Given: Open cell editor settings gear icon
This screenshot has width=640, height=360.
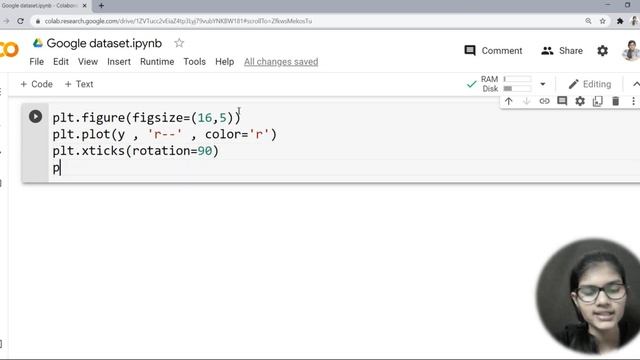Looking at the screenshot, I should (x=580, y=101).
